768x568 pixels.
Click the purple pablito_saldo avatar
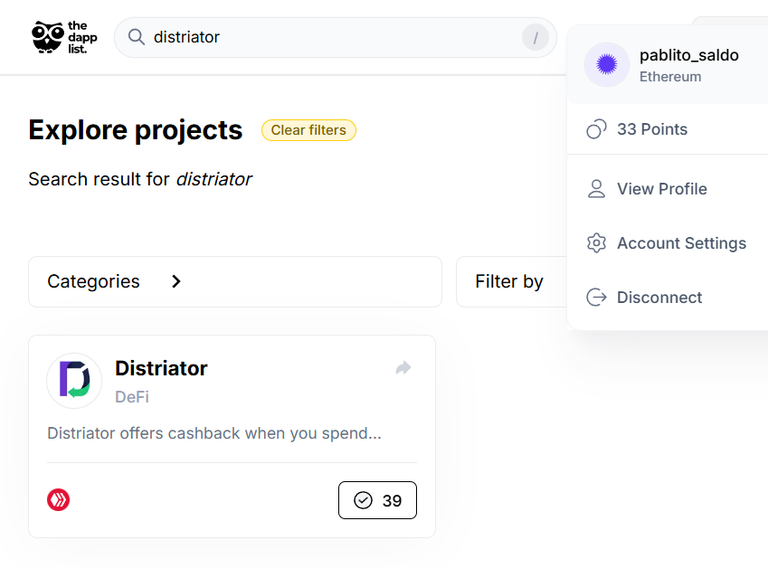click(x=606, y=64)
